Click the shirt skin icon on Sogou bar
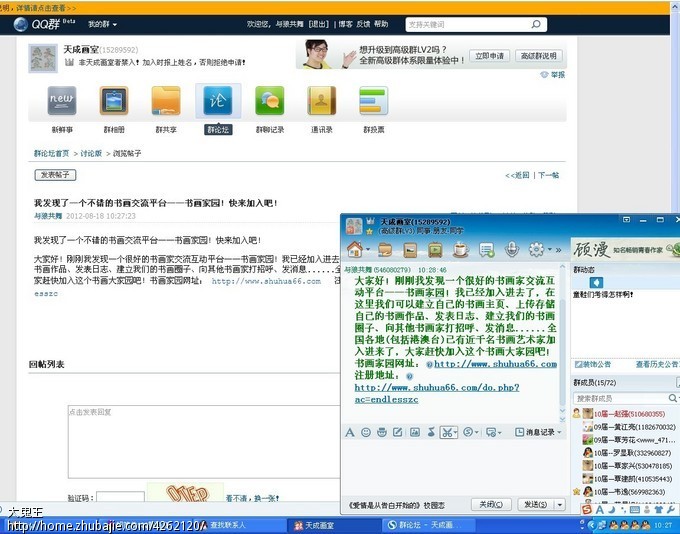680x534 pixels. pyautogui.click(x=658, y=509)
